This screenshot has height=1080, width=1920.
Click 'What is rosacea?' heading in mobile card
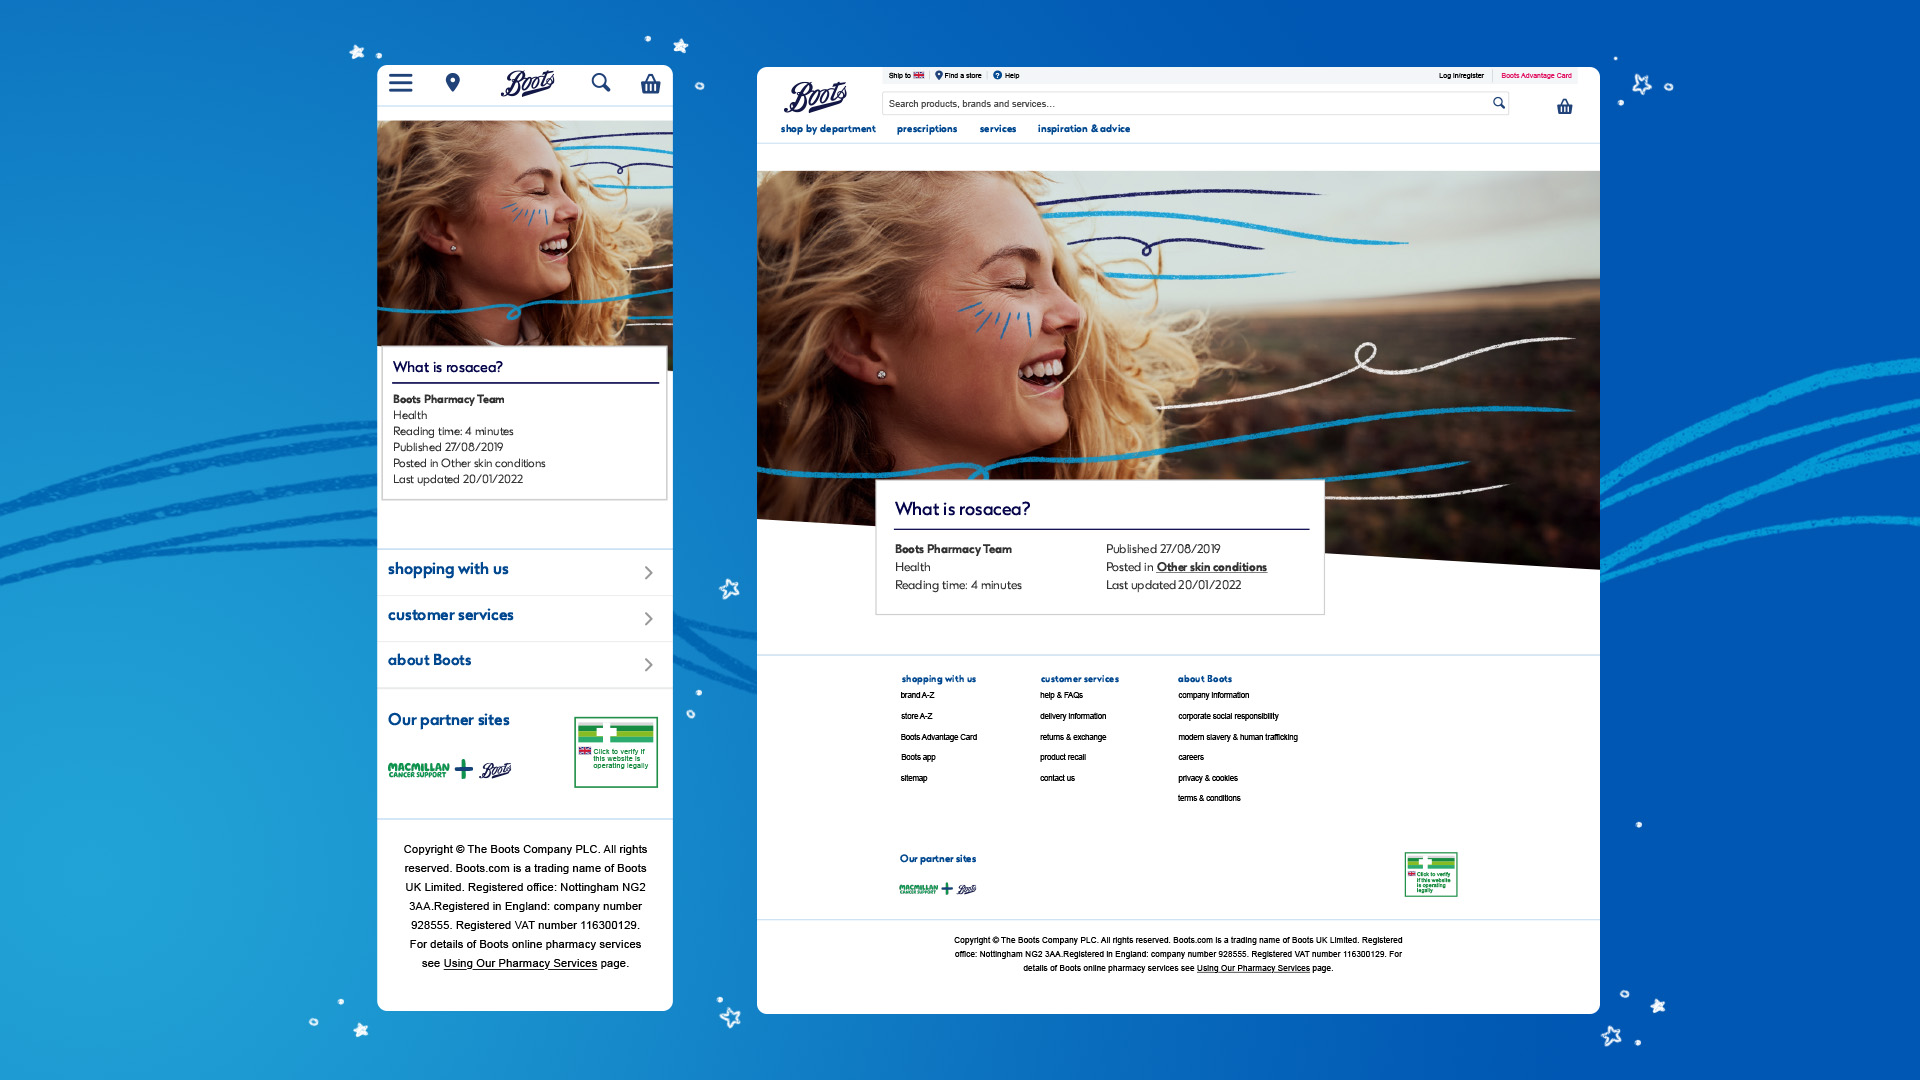pyautogui.click(x=448, y=367)
